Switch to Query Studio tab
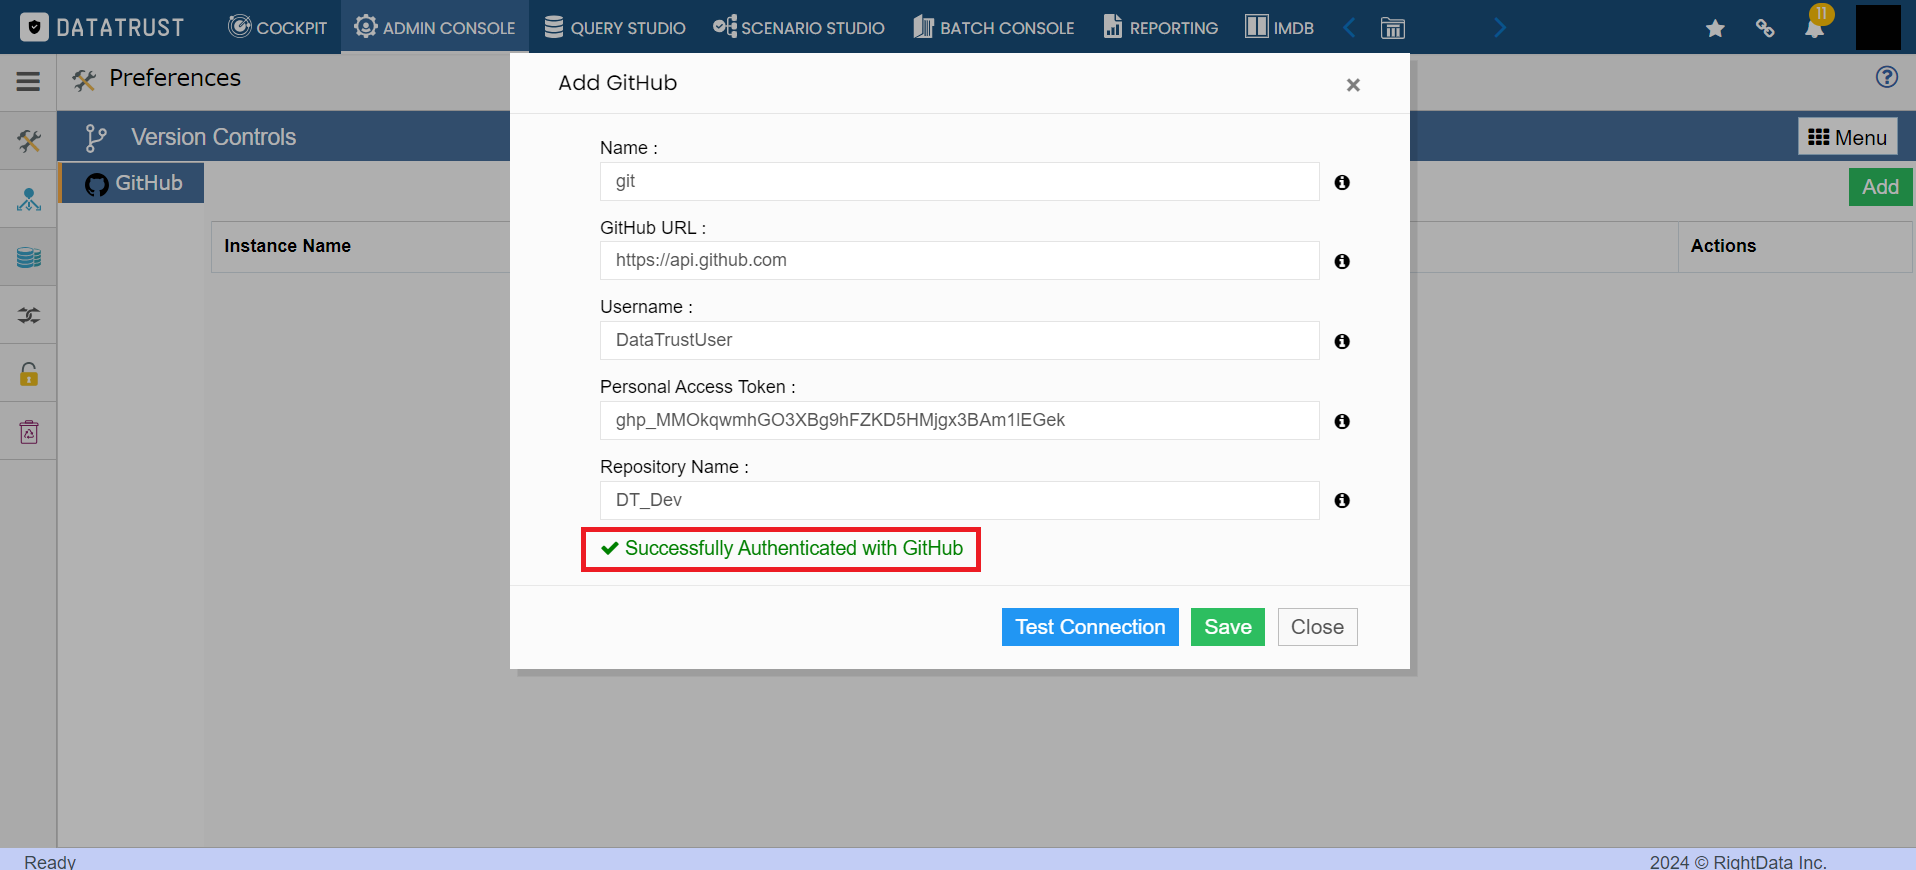Image resolution: width=1916 pixels, height=870 pixels. coord(615,28)
